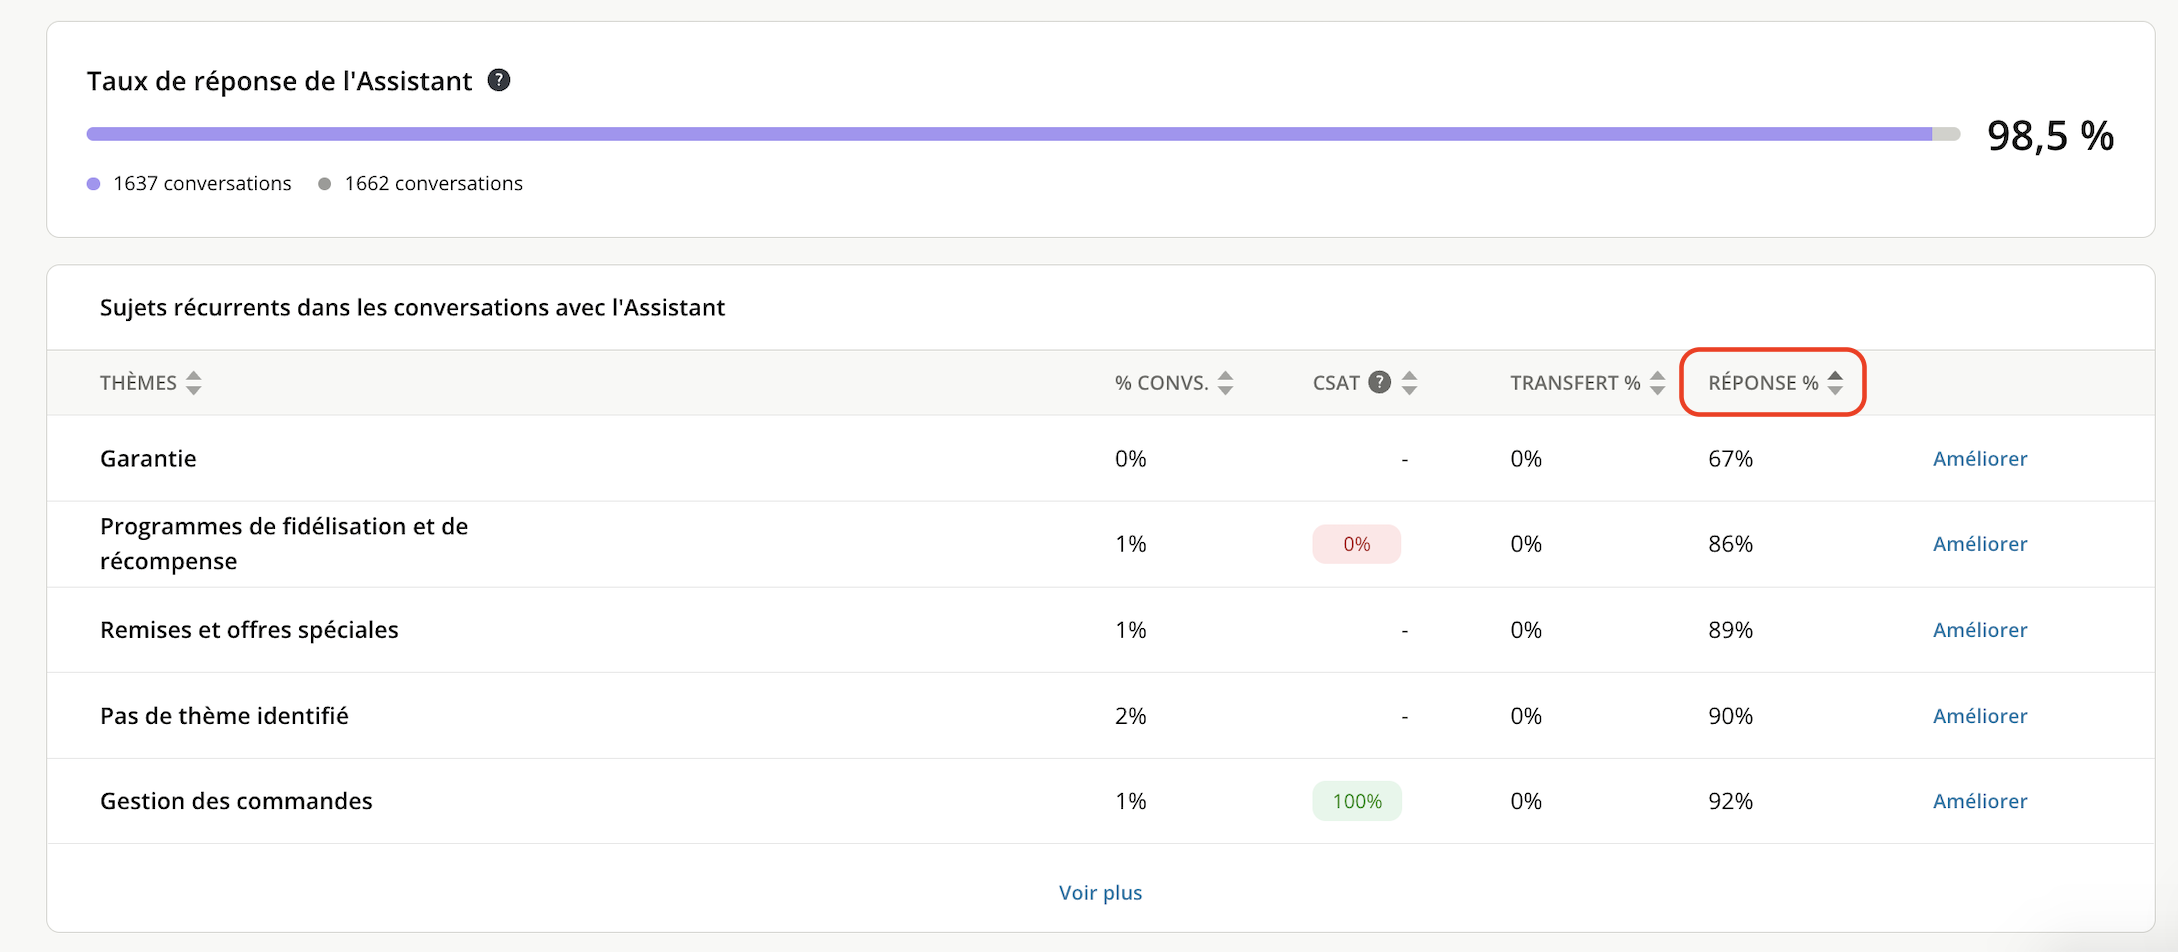Click the green 100% CSAT badge

[1356, 801]
